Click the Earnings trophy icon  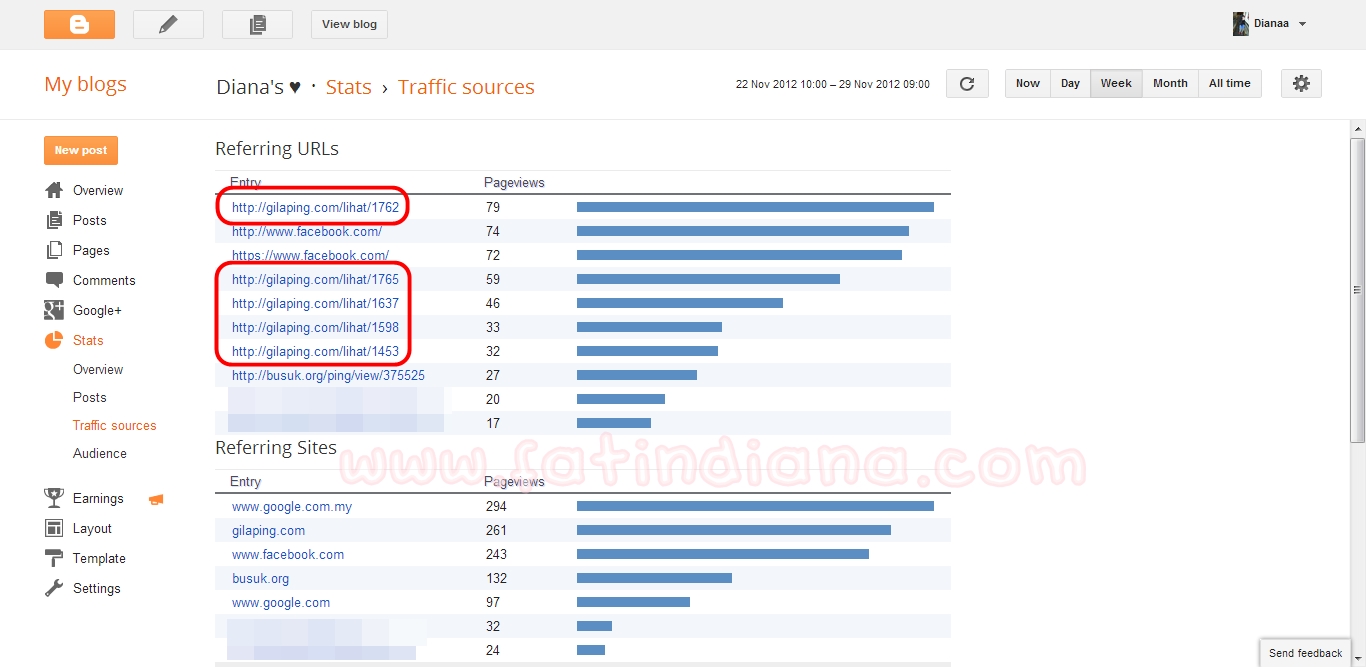tap(54, 498)
